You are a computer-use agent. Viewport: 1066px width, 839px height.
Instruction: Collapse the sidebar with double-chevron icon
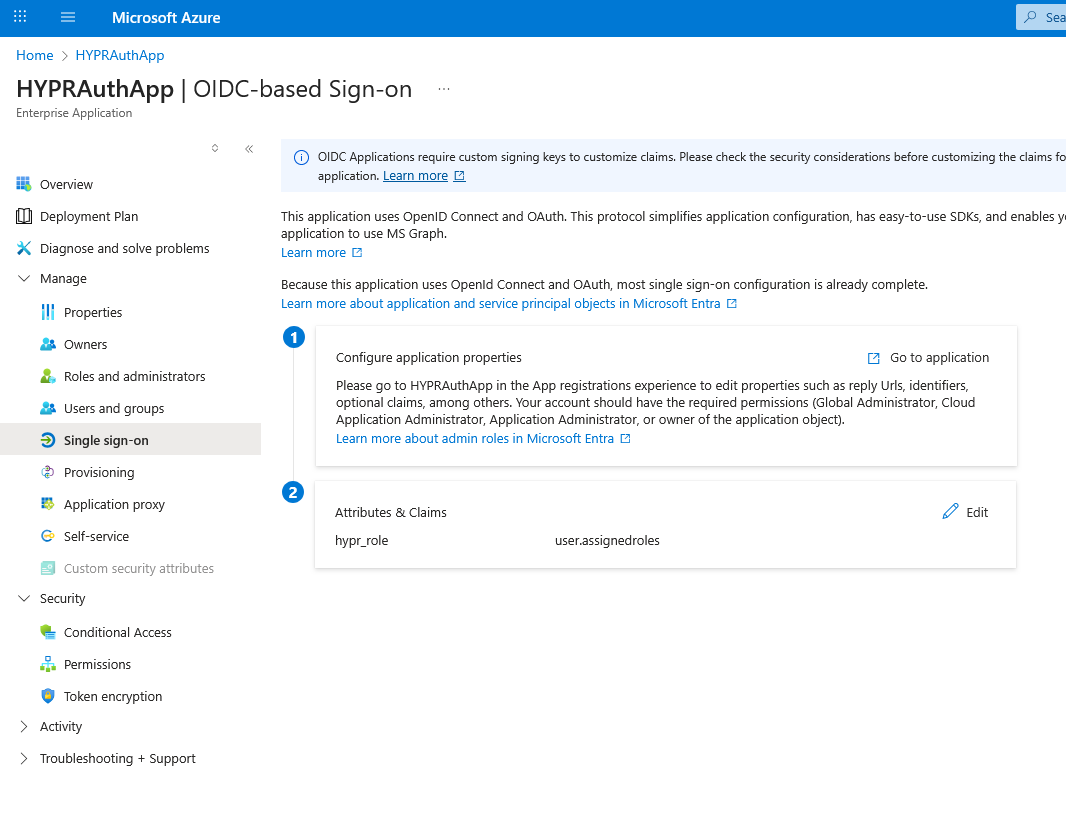tap(249, 149)
